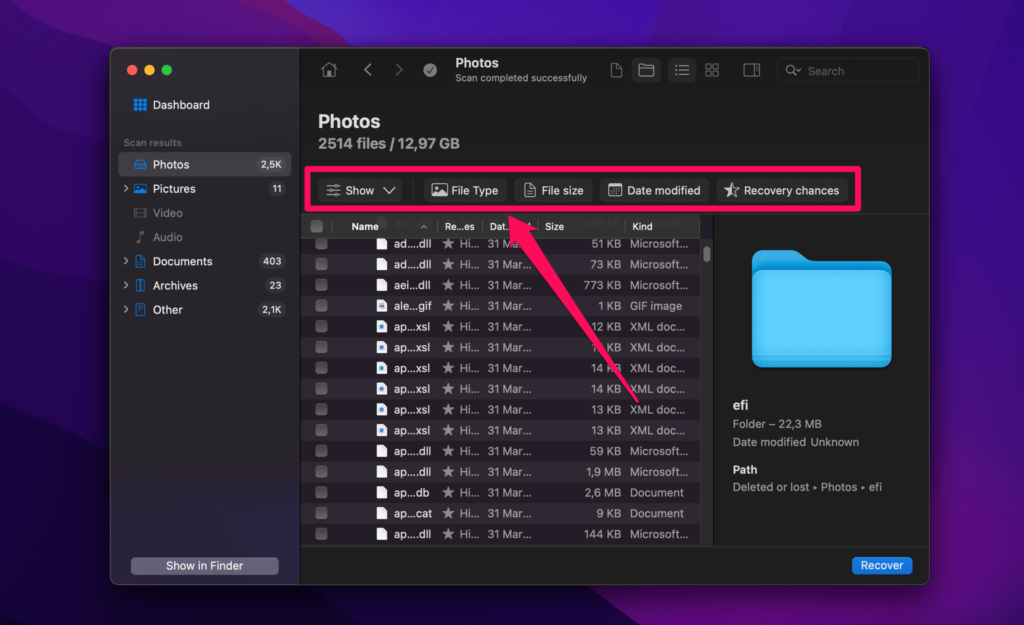Check the box for the 59 KB dll

(x=321, y=451)
